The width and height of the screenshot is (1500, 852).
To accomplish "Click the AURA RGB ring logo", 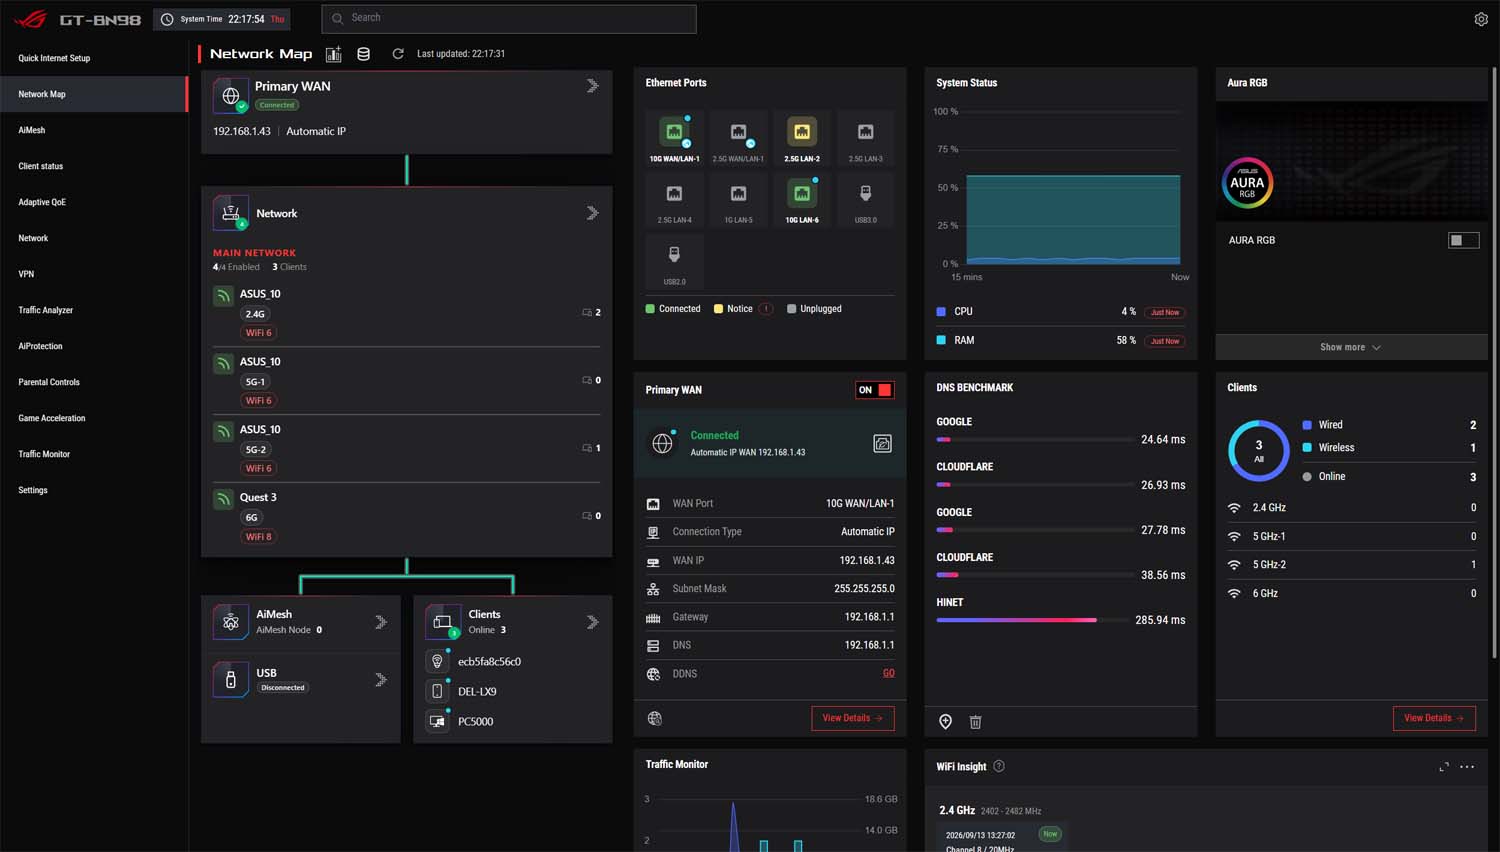I will [1247, 183].
